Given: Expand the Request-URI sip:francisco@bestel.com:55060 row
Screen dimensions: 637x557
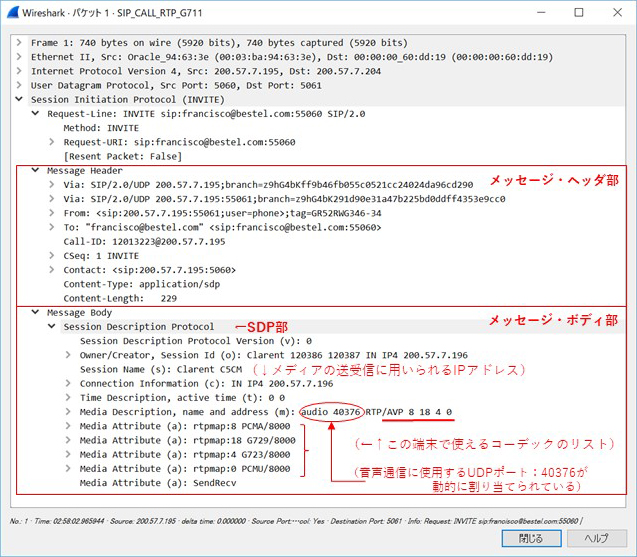Looking at the screenshot, I should pyautogui.click(x=52, y=142).
